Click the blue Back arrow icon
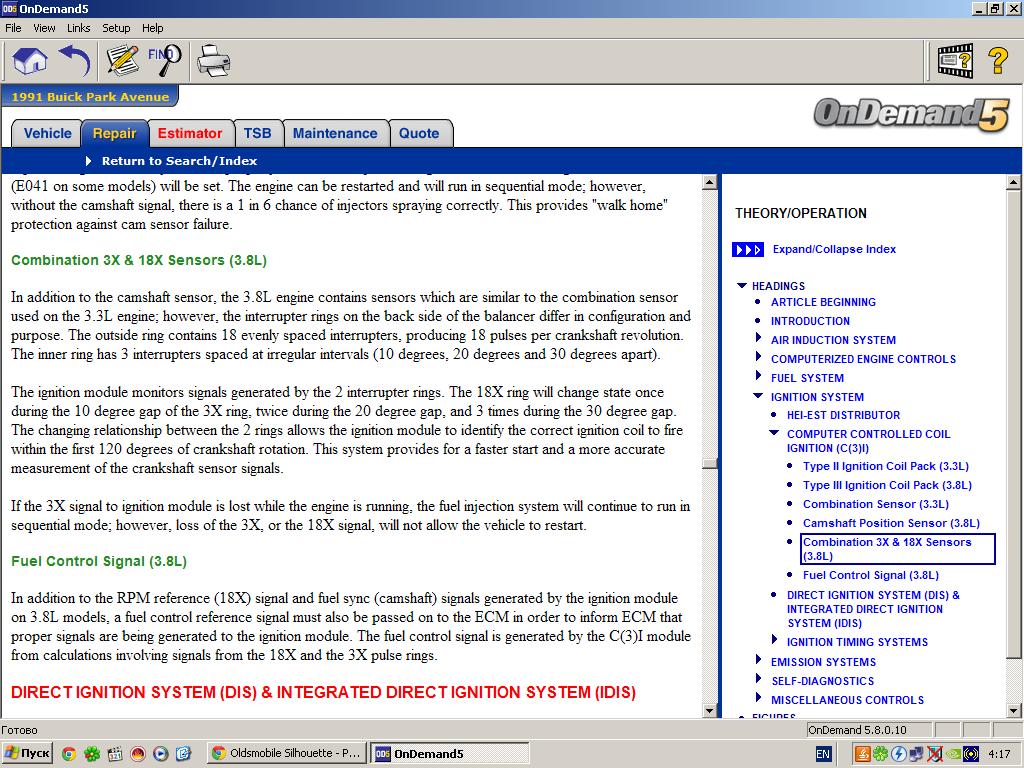The width and height of the screenshot is (1024, 768). [76, 60]
